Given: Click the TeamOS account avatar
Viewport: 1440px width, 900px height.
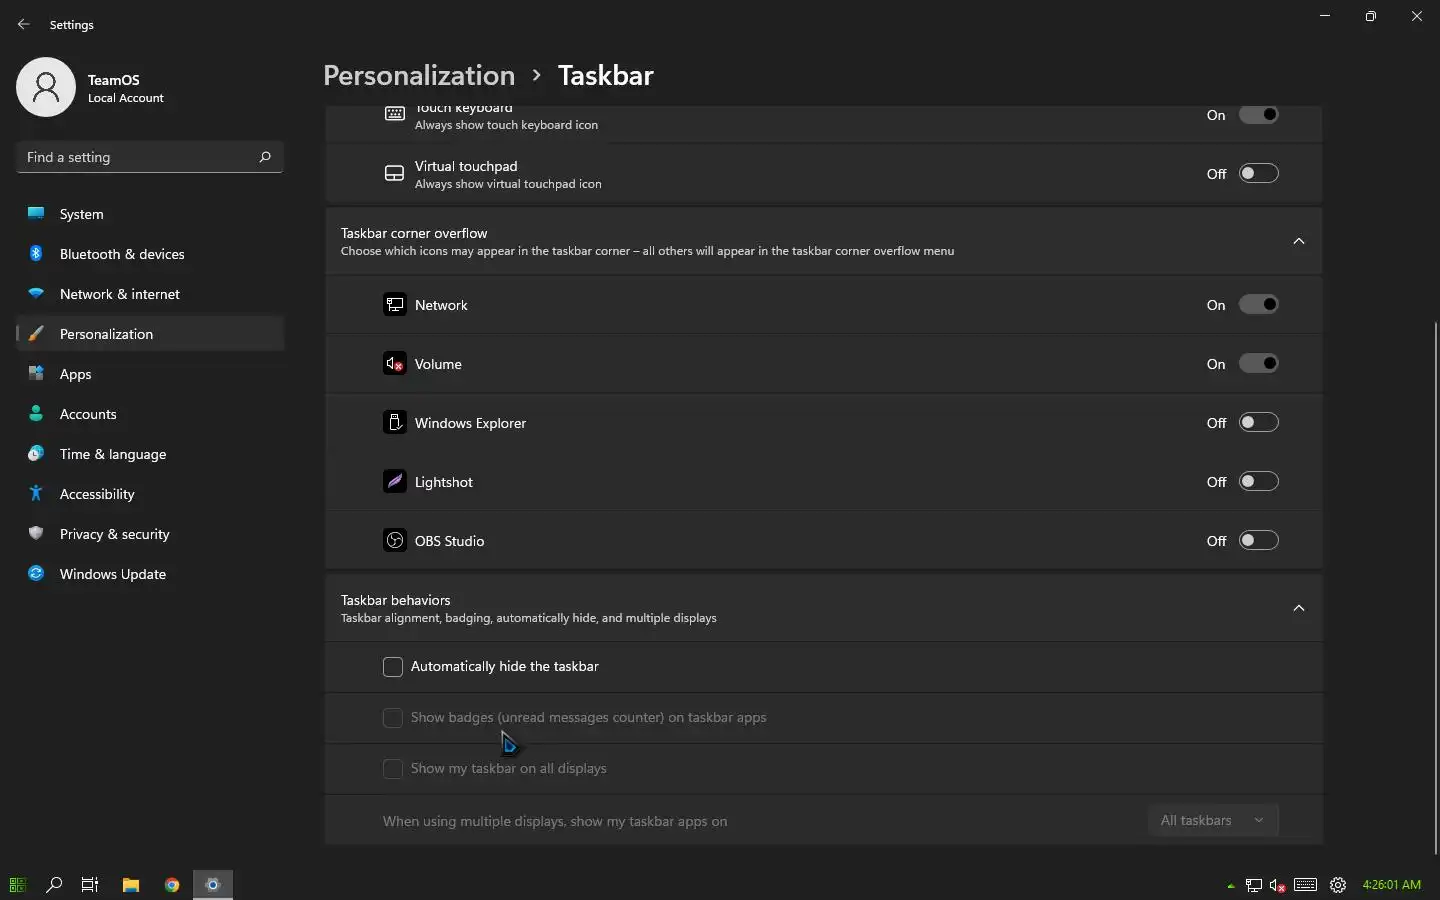Looking at the screenshot, I should [46, 87].
